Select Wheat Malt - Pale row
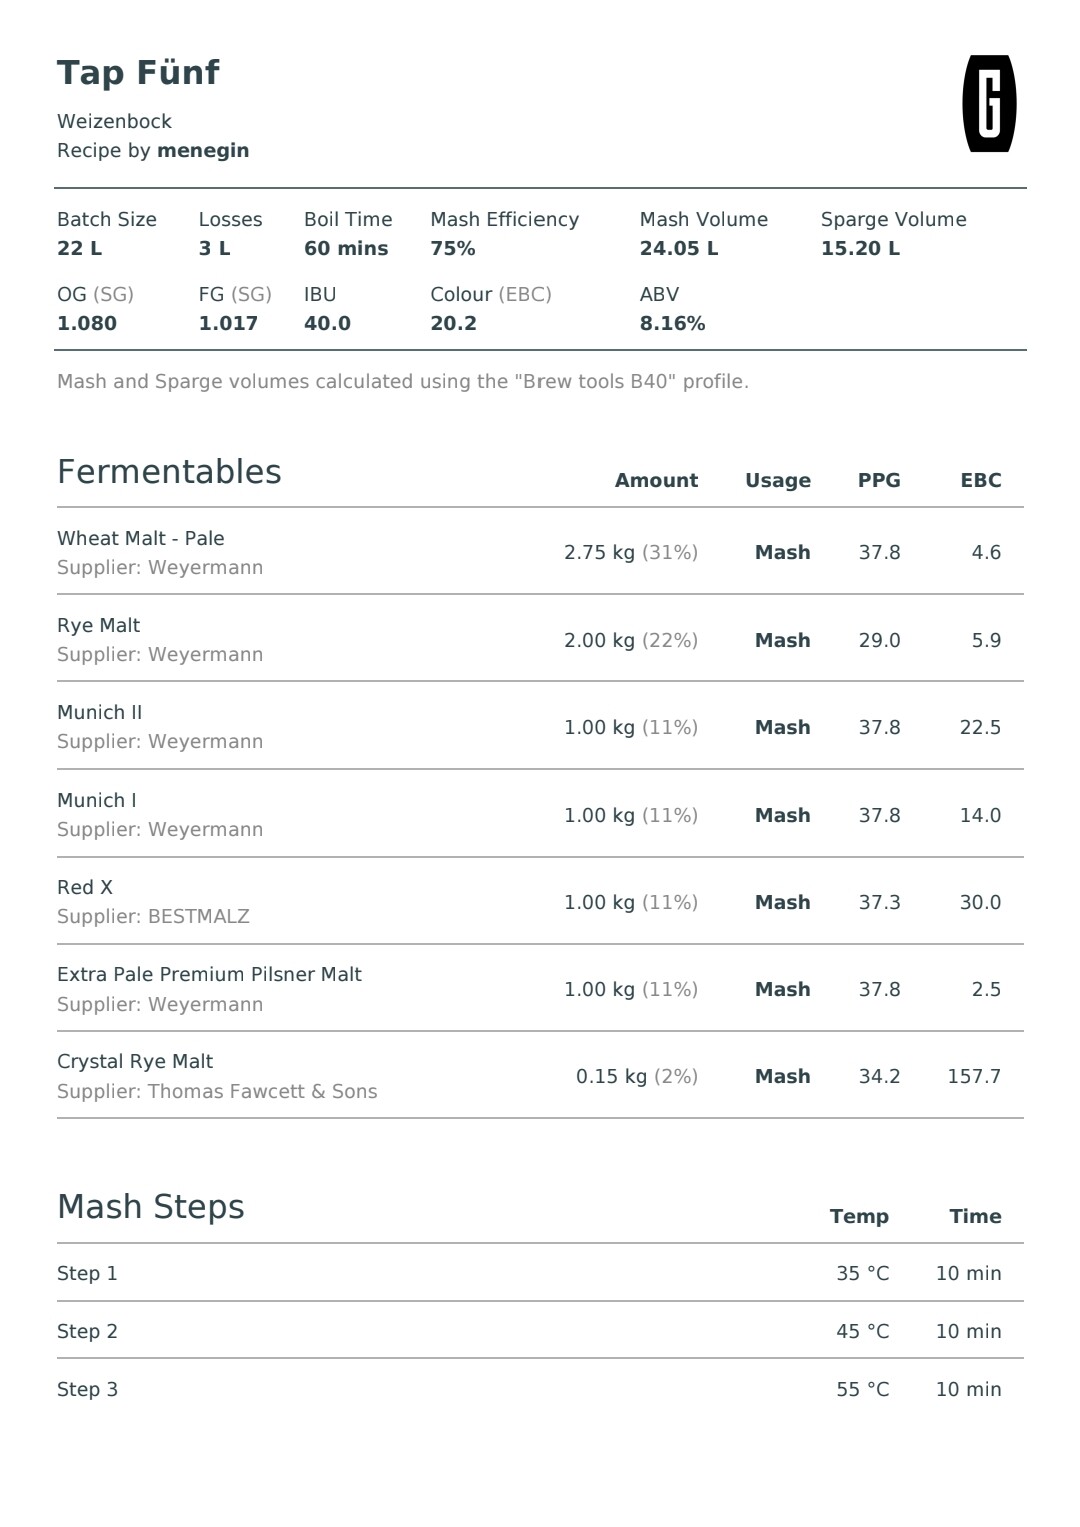 (x=540, y=552)
